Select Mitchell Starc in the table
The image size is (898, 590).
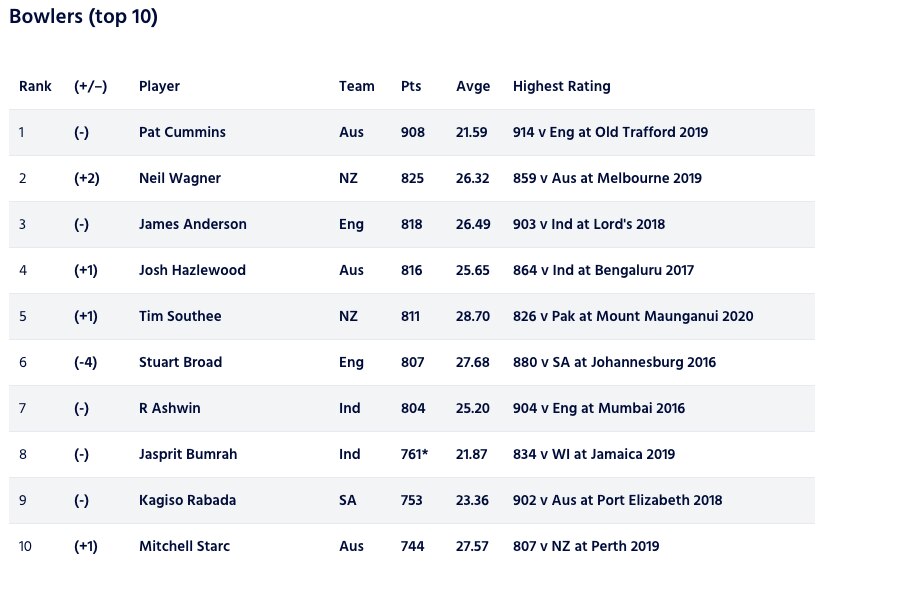pyautogui.click(x=184, y=546)
